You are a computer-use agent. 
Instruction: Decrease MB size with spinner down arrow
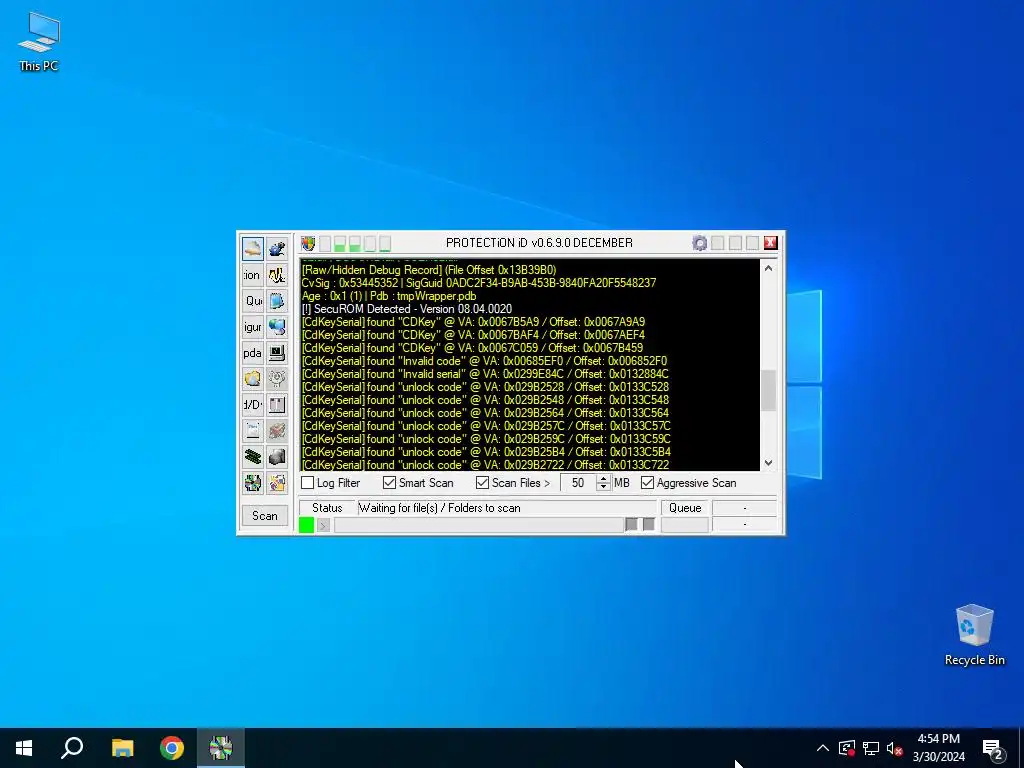coord(603,487)
